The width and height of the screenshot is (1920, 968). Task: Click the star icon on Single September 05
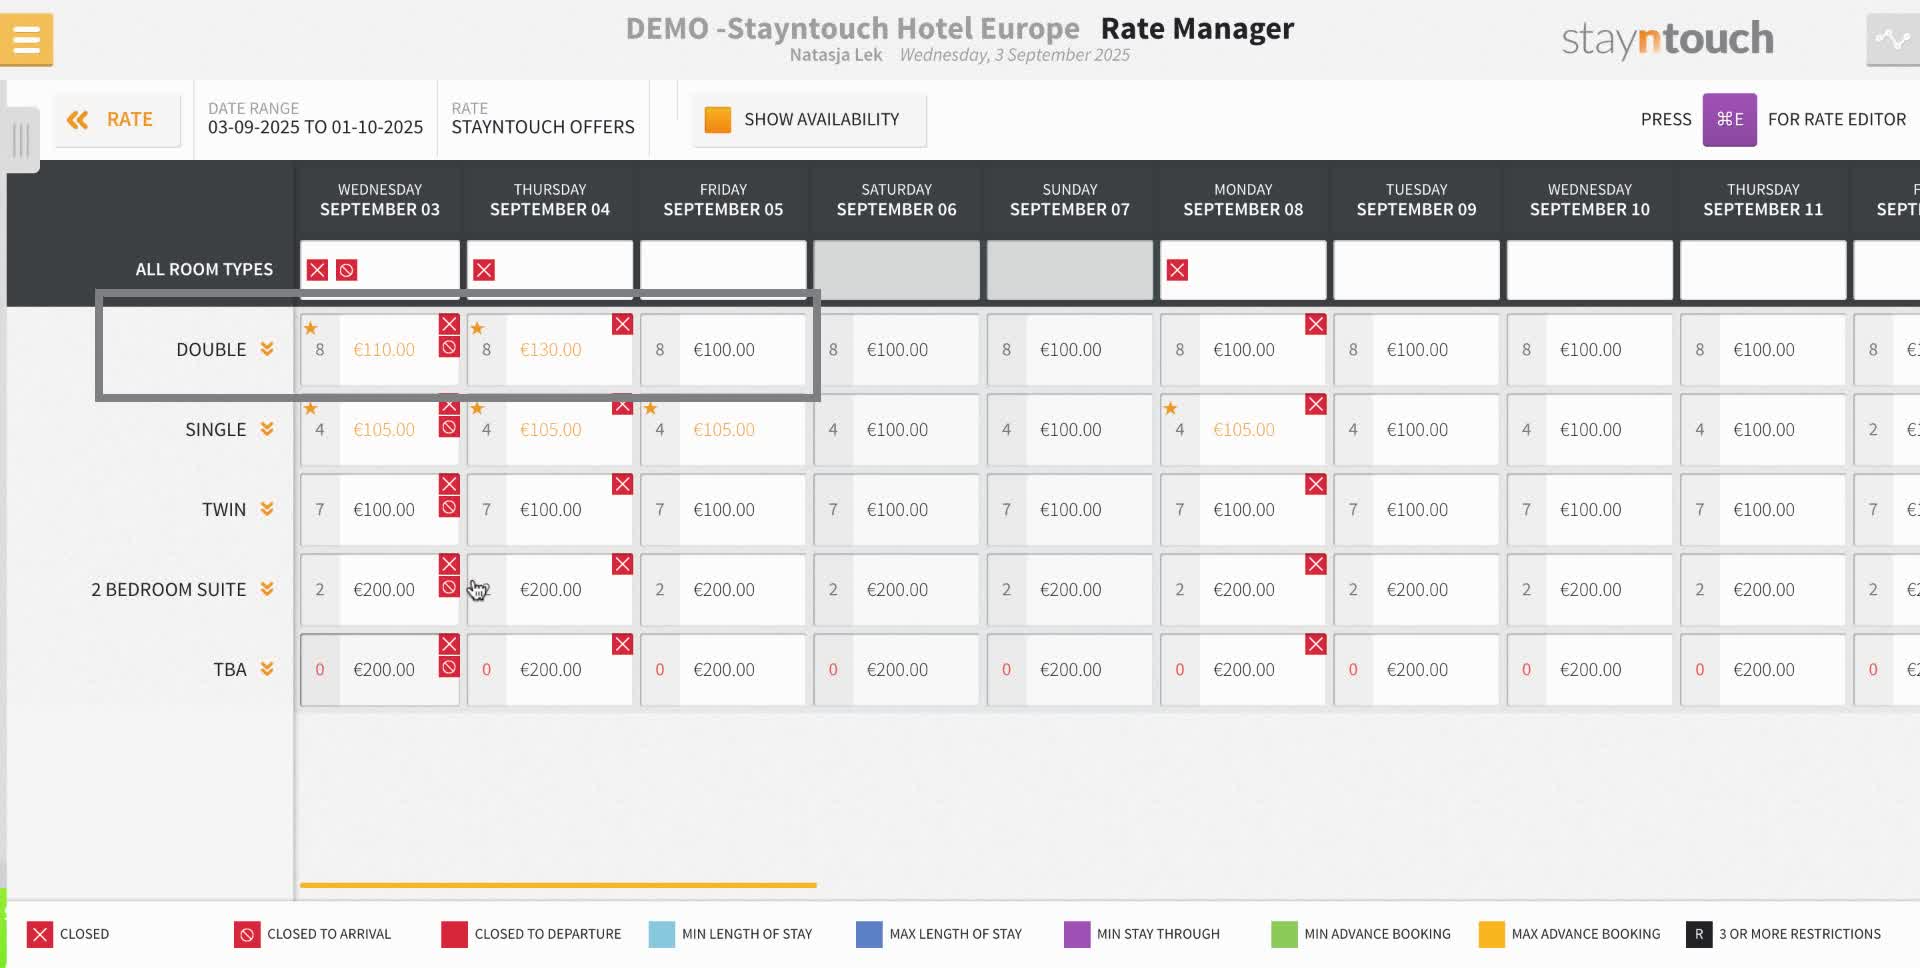point(651,408)
